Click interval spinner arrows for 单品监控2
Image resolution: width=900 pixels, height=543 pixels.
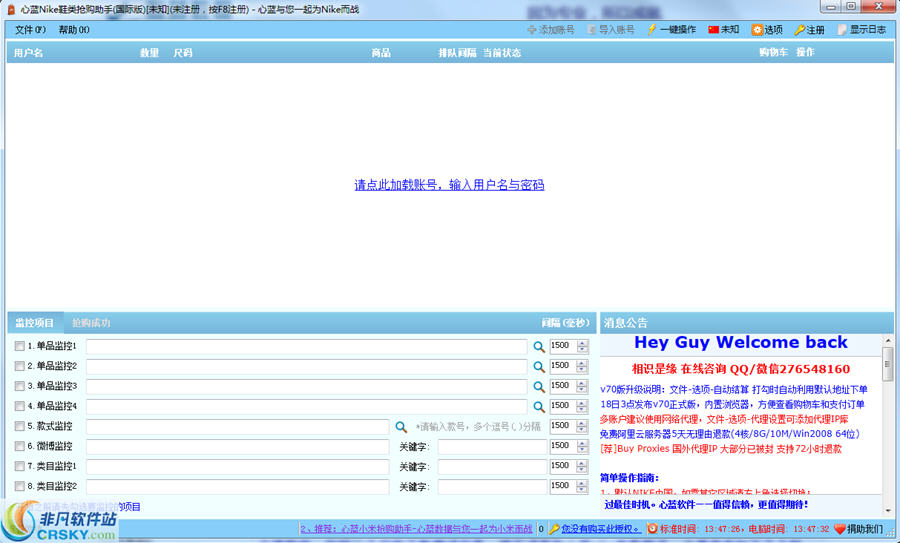click(583, 366)
